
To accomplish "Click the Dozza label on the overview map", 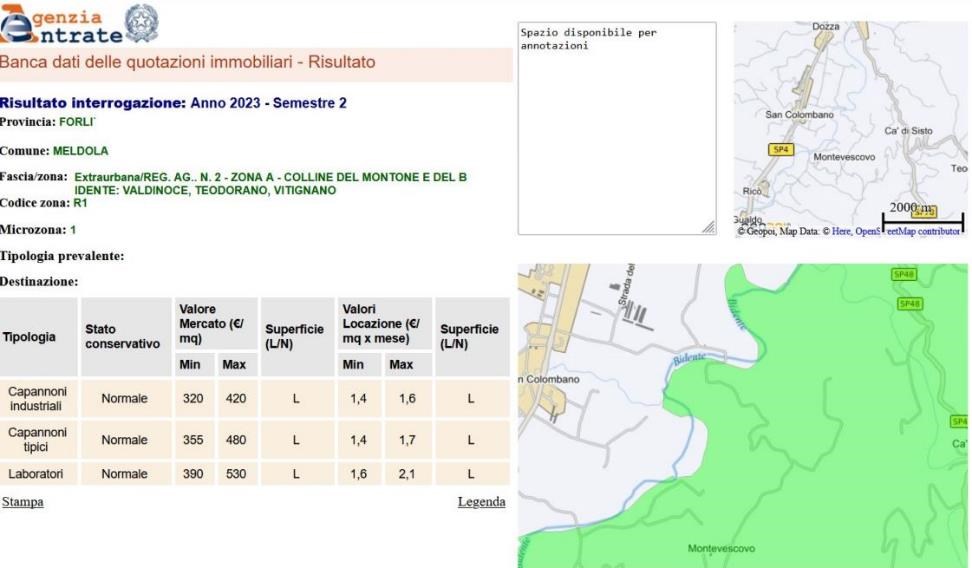I will [825, 25].
